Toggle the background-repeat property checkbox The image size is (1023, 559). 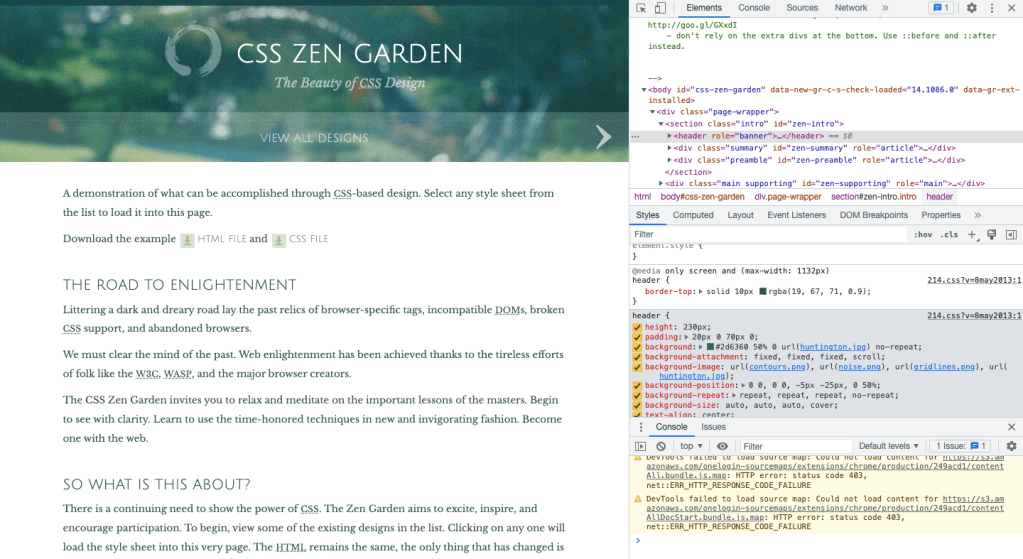tap(637, 395)
